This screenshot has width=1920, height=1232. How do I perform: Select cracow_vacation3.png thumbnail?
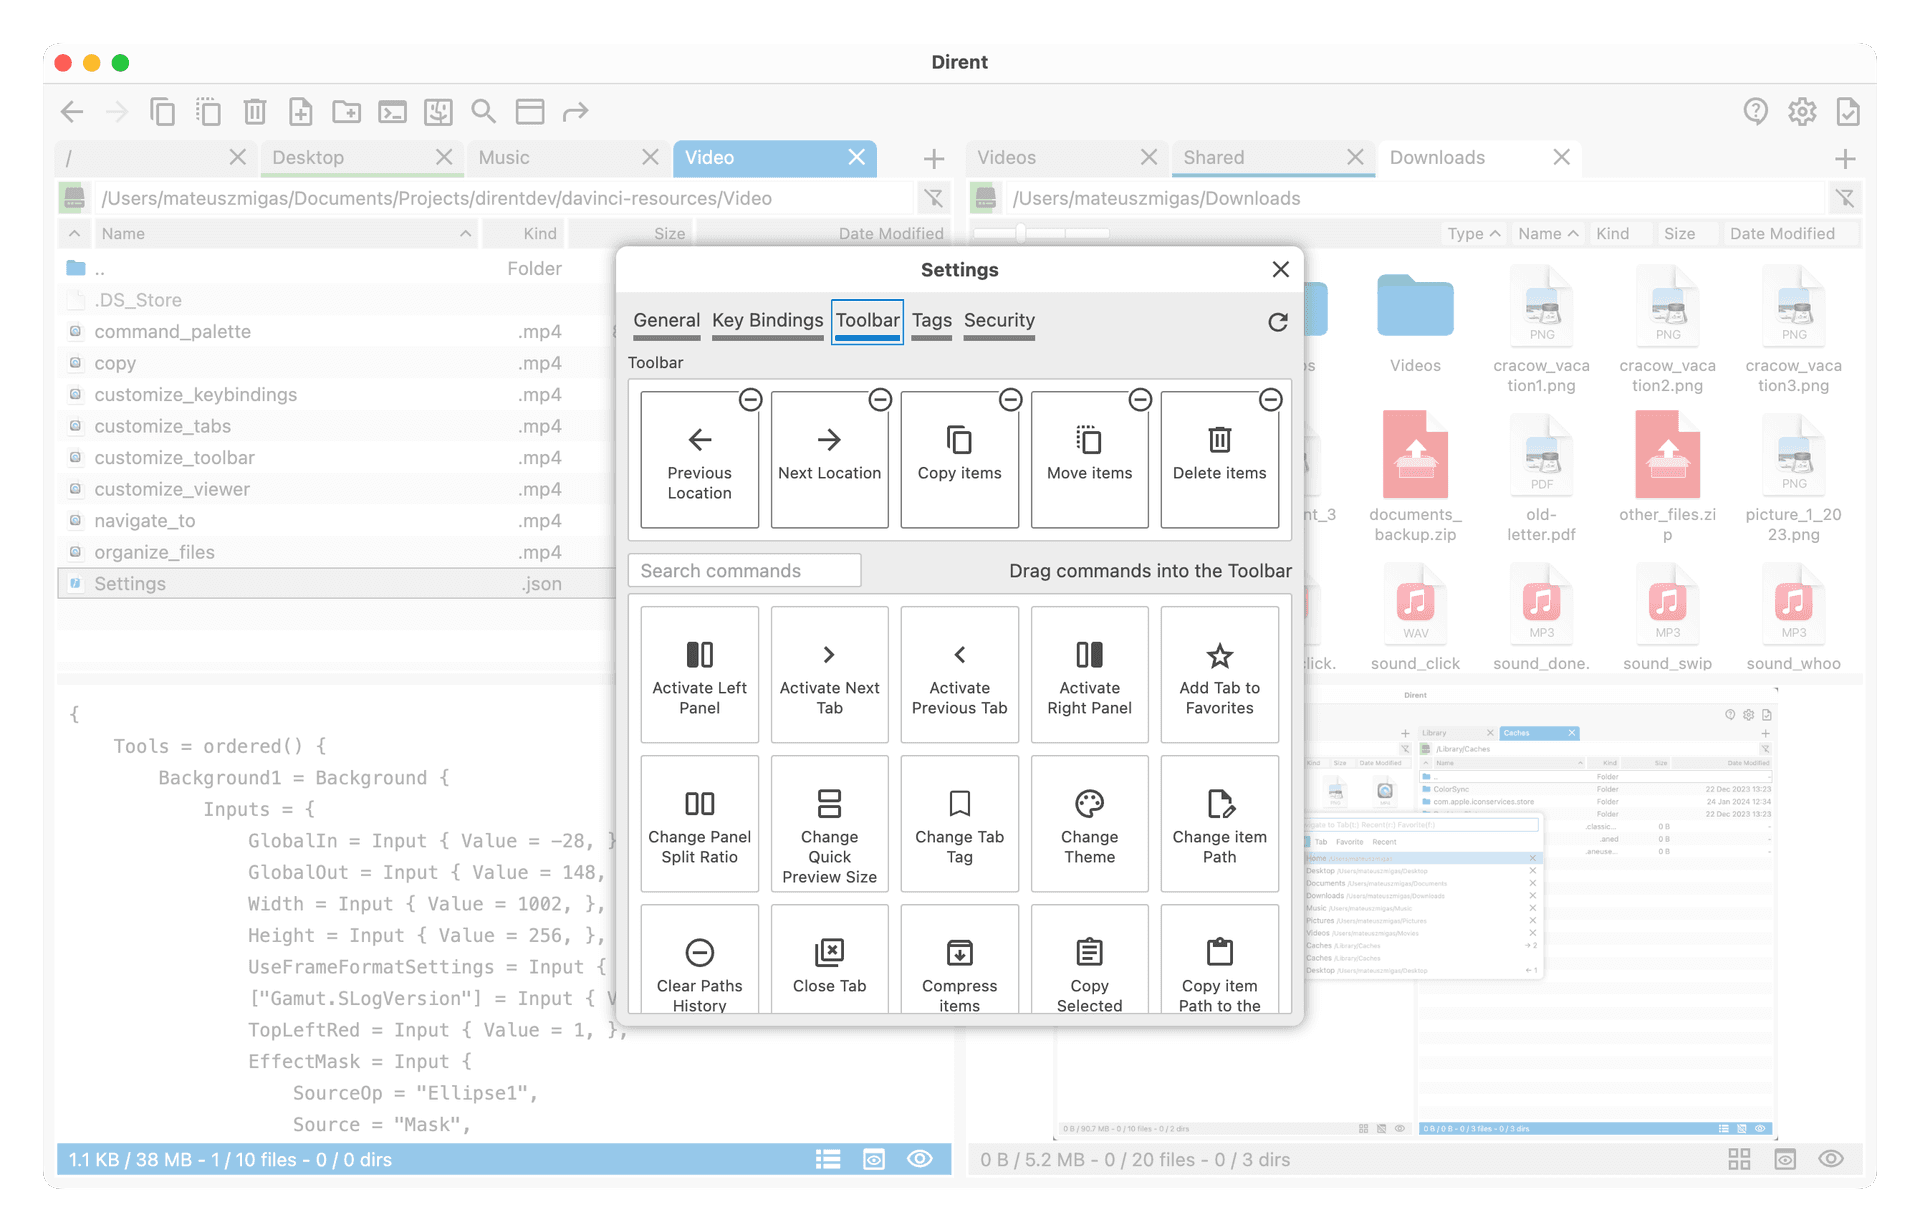[1794, 330]
